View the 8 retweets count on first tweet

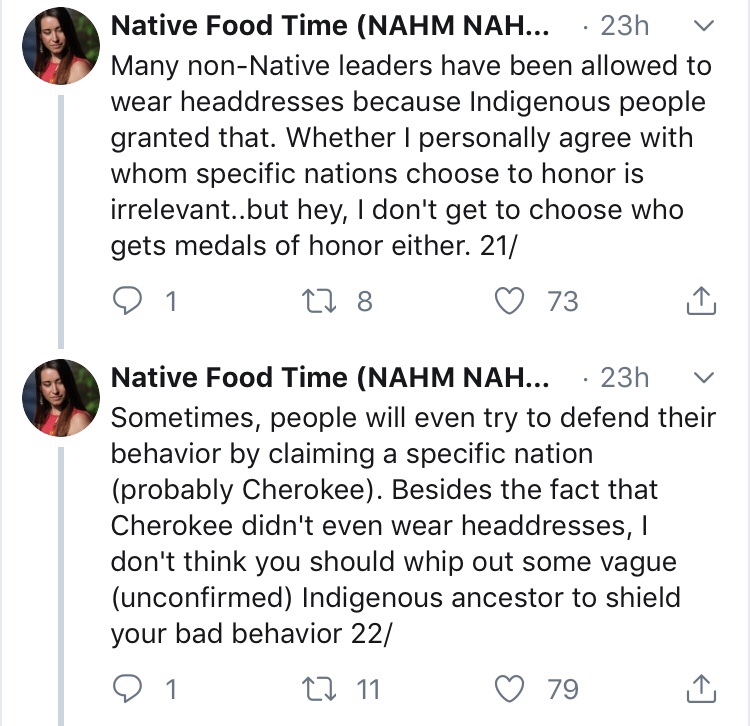point(364,301)
